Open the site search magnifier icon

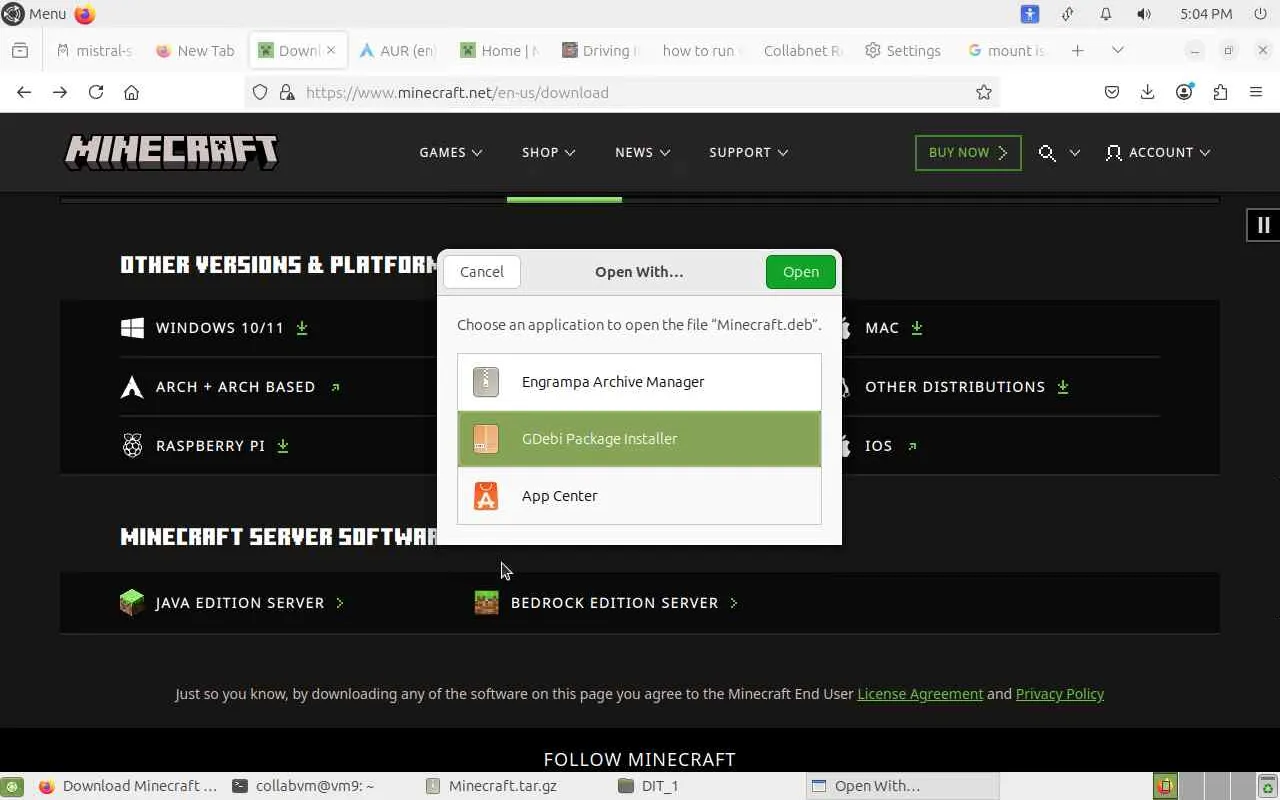click(x=1047, y=153)
